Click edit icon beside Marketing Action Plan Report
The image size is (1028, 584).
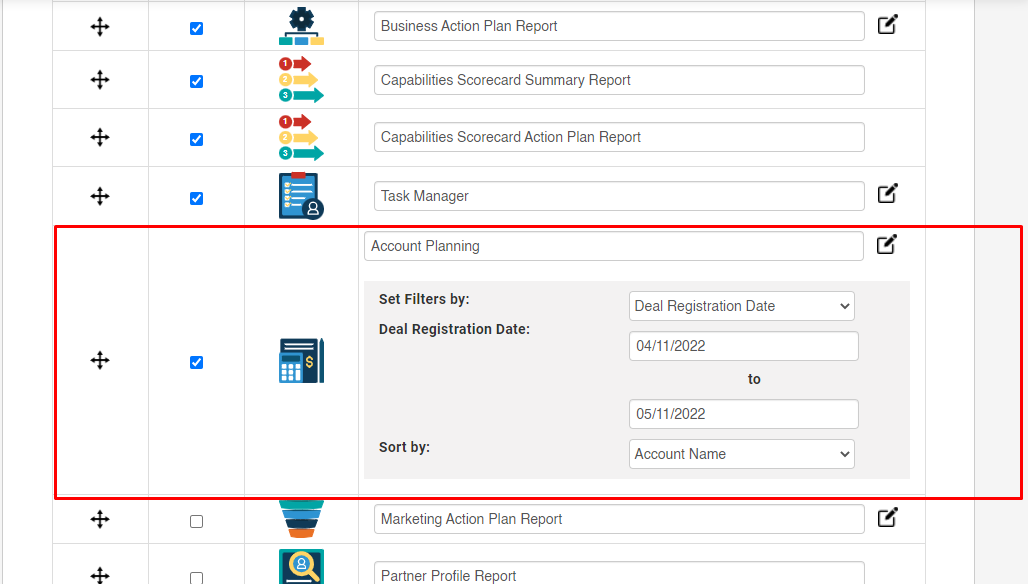coord(887,517)
